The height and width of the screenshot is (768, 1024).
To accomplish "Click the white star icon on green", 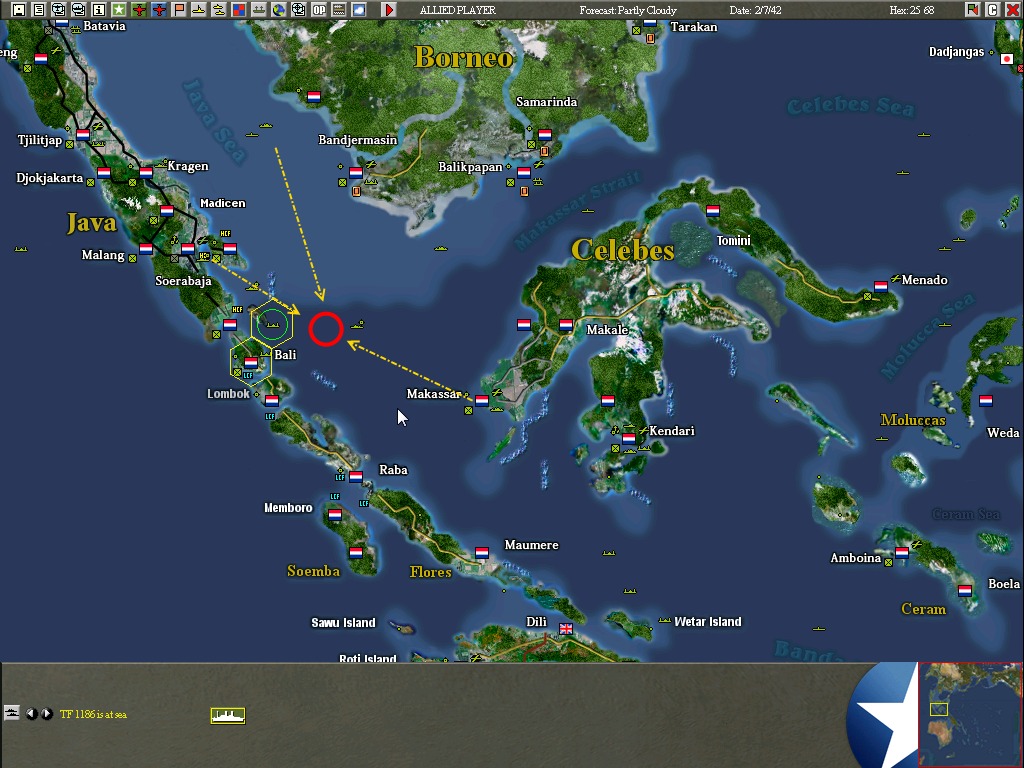I will click(x=118, y=10).
